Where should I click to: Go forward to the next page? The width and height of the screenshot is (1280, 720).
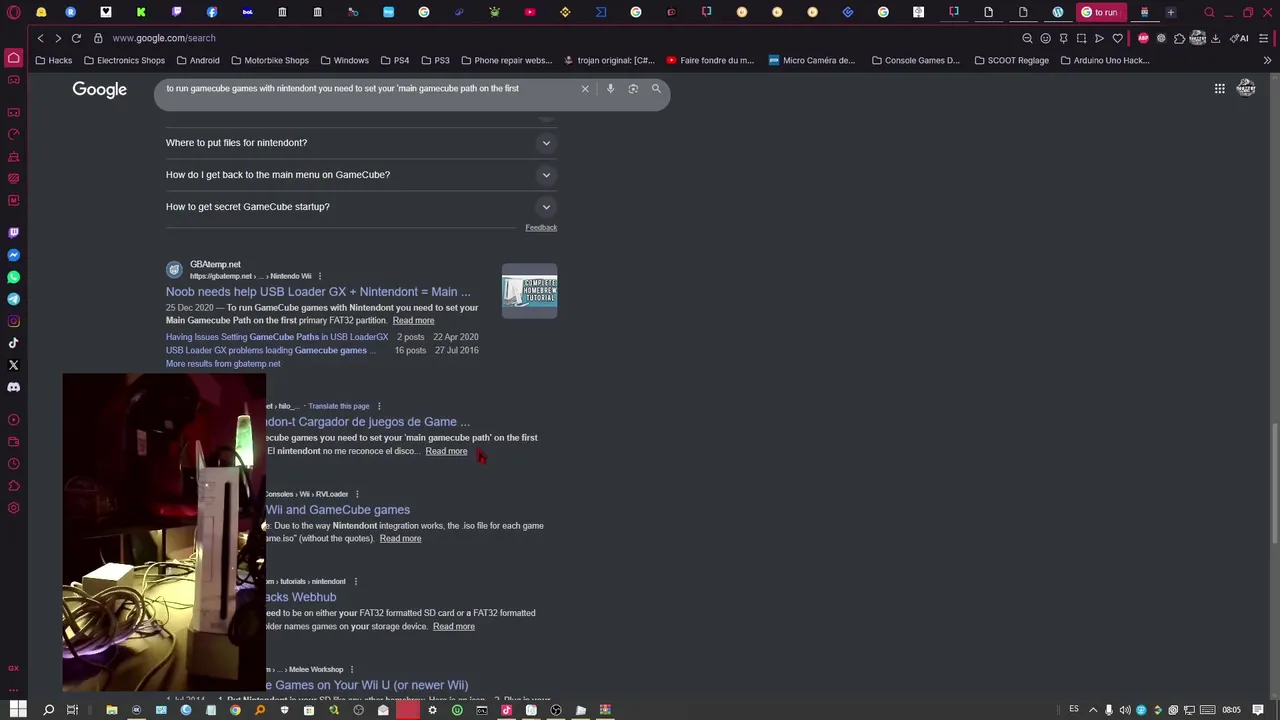pyautogui.click(x=58, y=38)
